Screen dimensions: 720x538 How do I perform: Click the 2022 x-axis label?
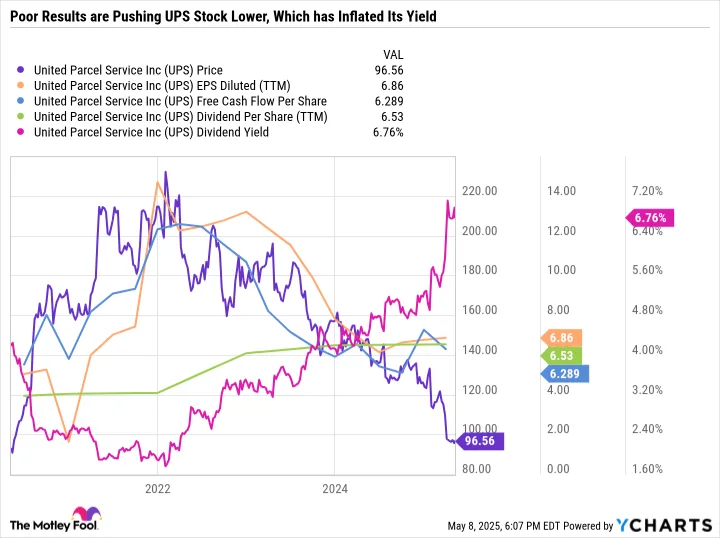point(158,489)
